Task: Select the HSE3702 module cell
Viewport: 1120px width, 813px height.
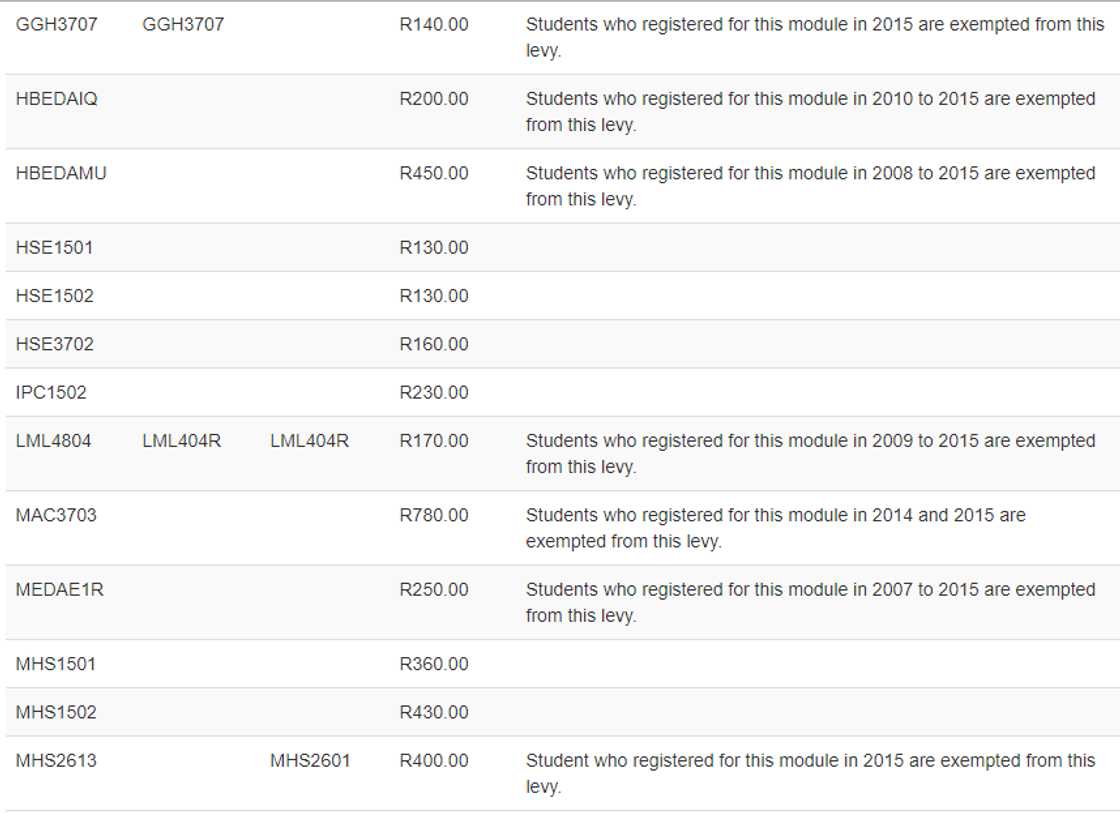Action: 55,344
